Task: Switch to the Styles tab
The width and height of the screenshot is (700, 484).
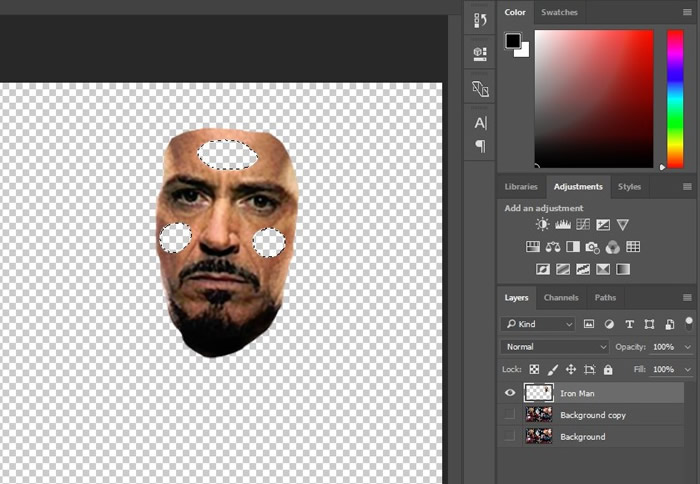Action: [629, 187]
